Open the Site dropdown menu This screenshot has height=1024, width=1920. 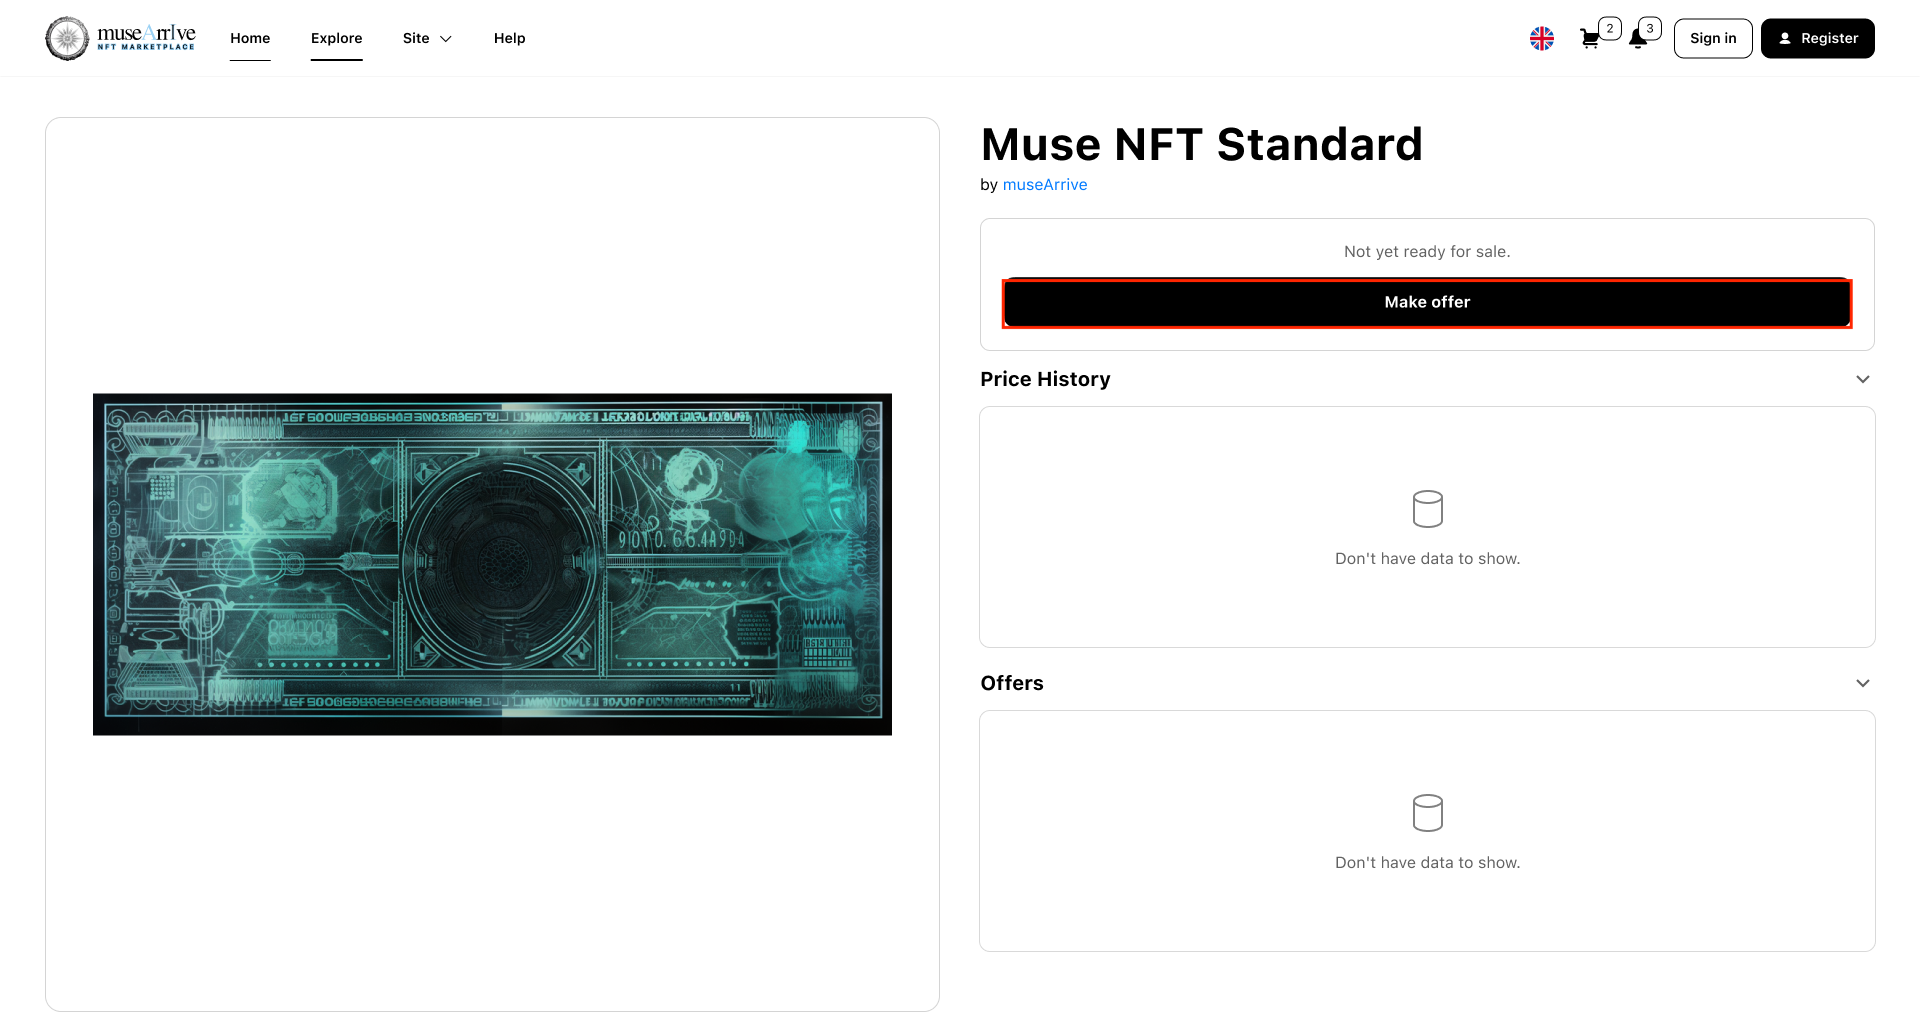pos(427,38)
